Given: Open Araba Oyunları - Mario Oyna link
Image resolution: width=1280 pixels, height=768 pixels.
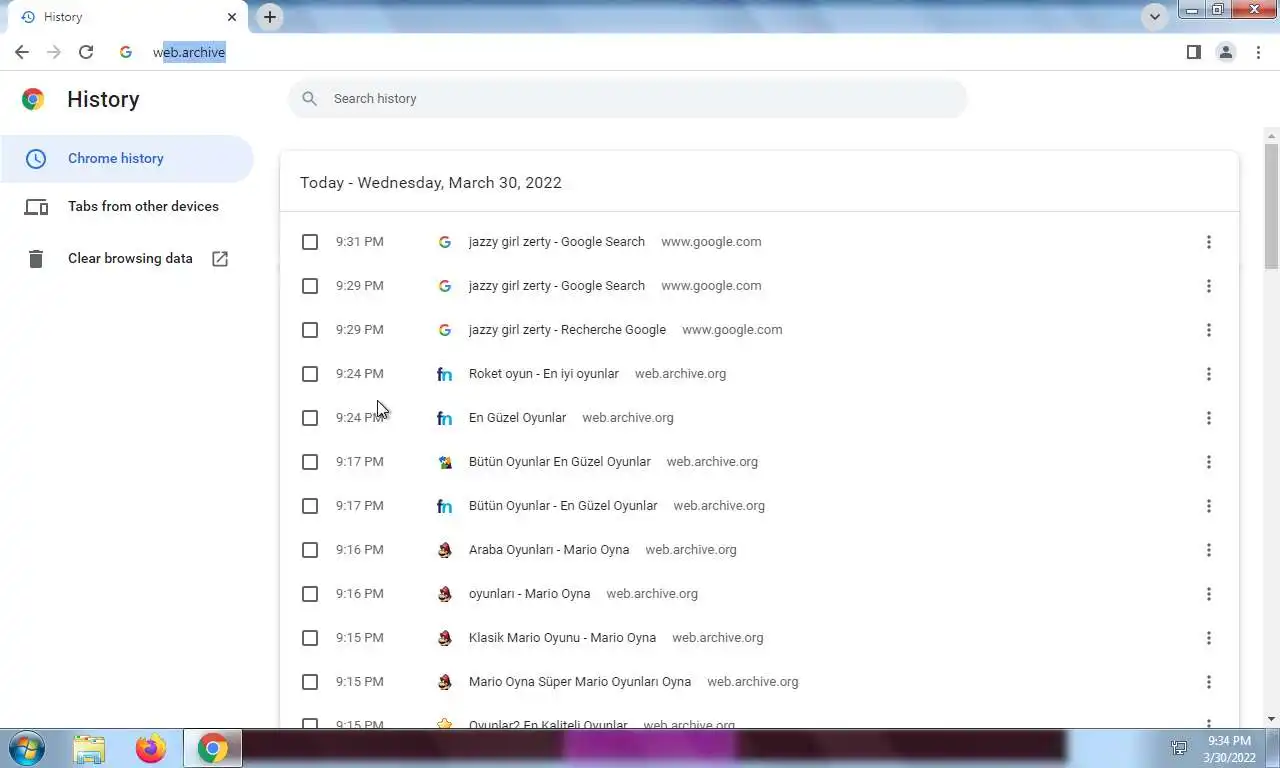Looking at the screenshot, I should [x=549, y=550].
